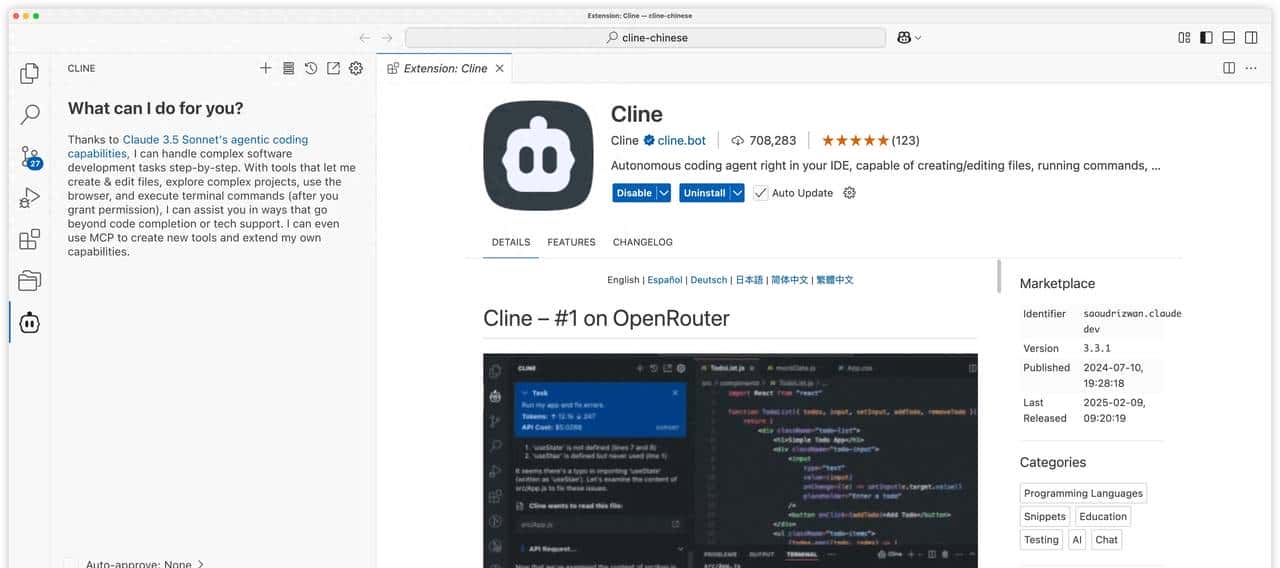The image size is (1280, 568).
Task: Click the cline-chinese search command bar
Action: (645, 38)
